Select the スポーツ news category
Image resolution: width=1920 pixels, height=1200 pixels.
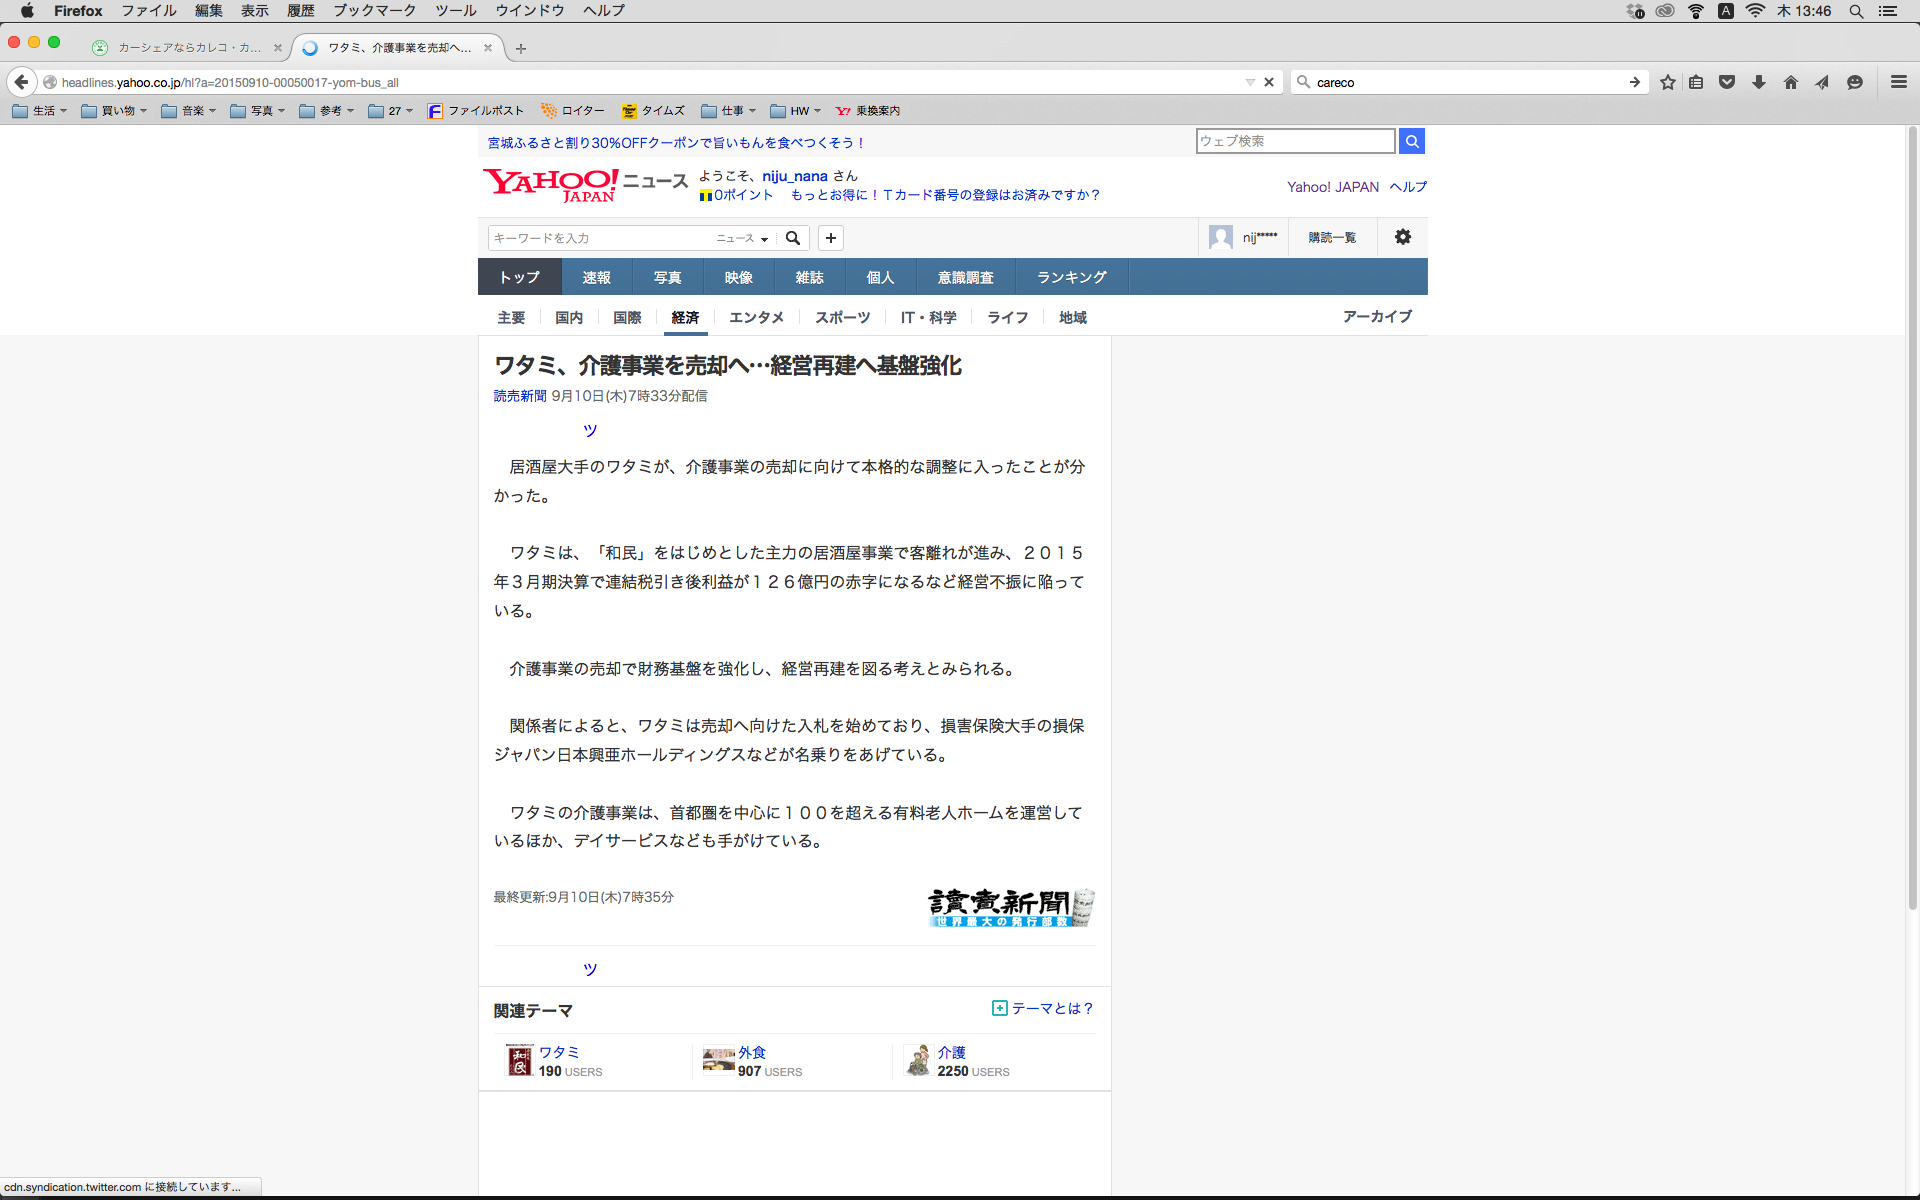click(842, 317)
